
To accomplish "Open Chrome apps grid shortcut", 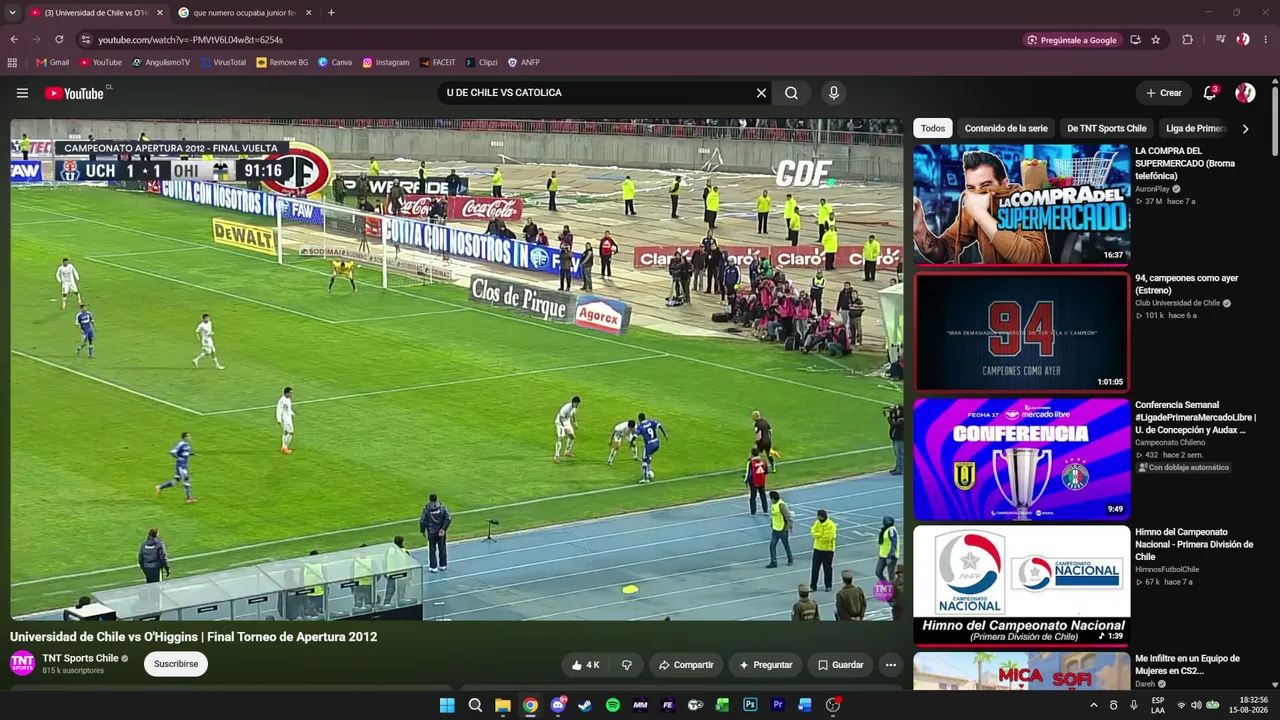I will pyautogui.click(x=12, y=62).
